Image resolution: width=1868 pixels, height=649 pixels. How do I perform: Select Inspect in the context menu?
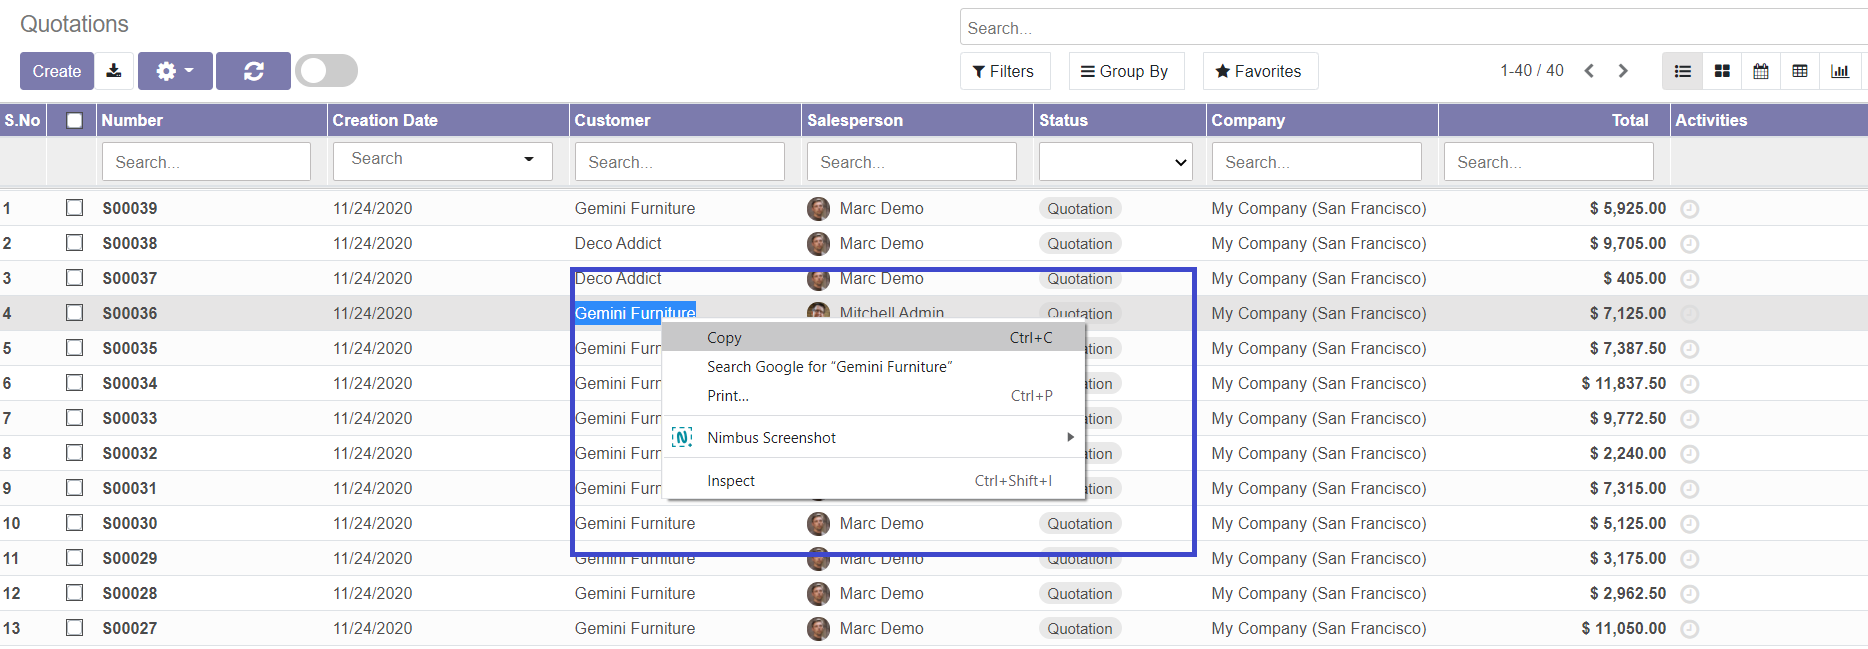731,481
